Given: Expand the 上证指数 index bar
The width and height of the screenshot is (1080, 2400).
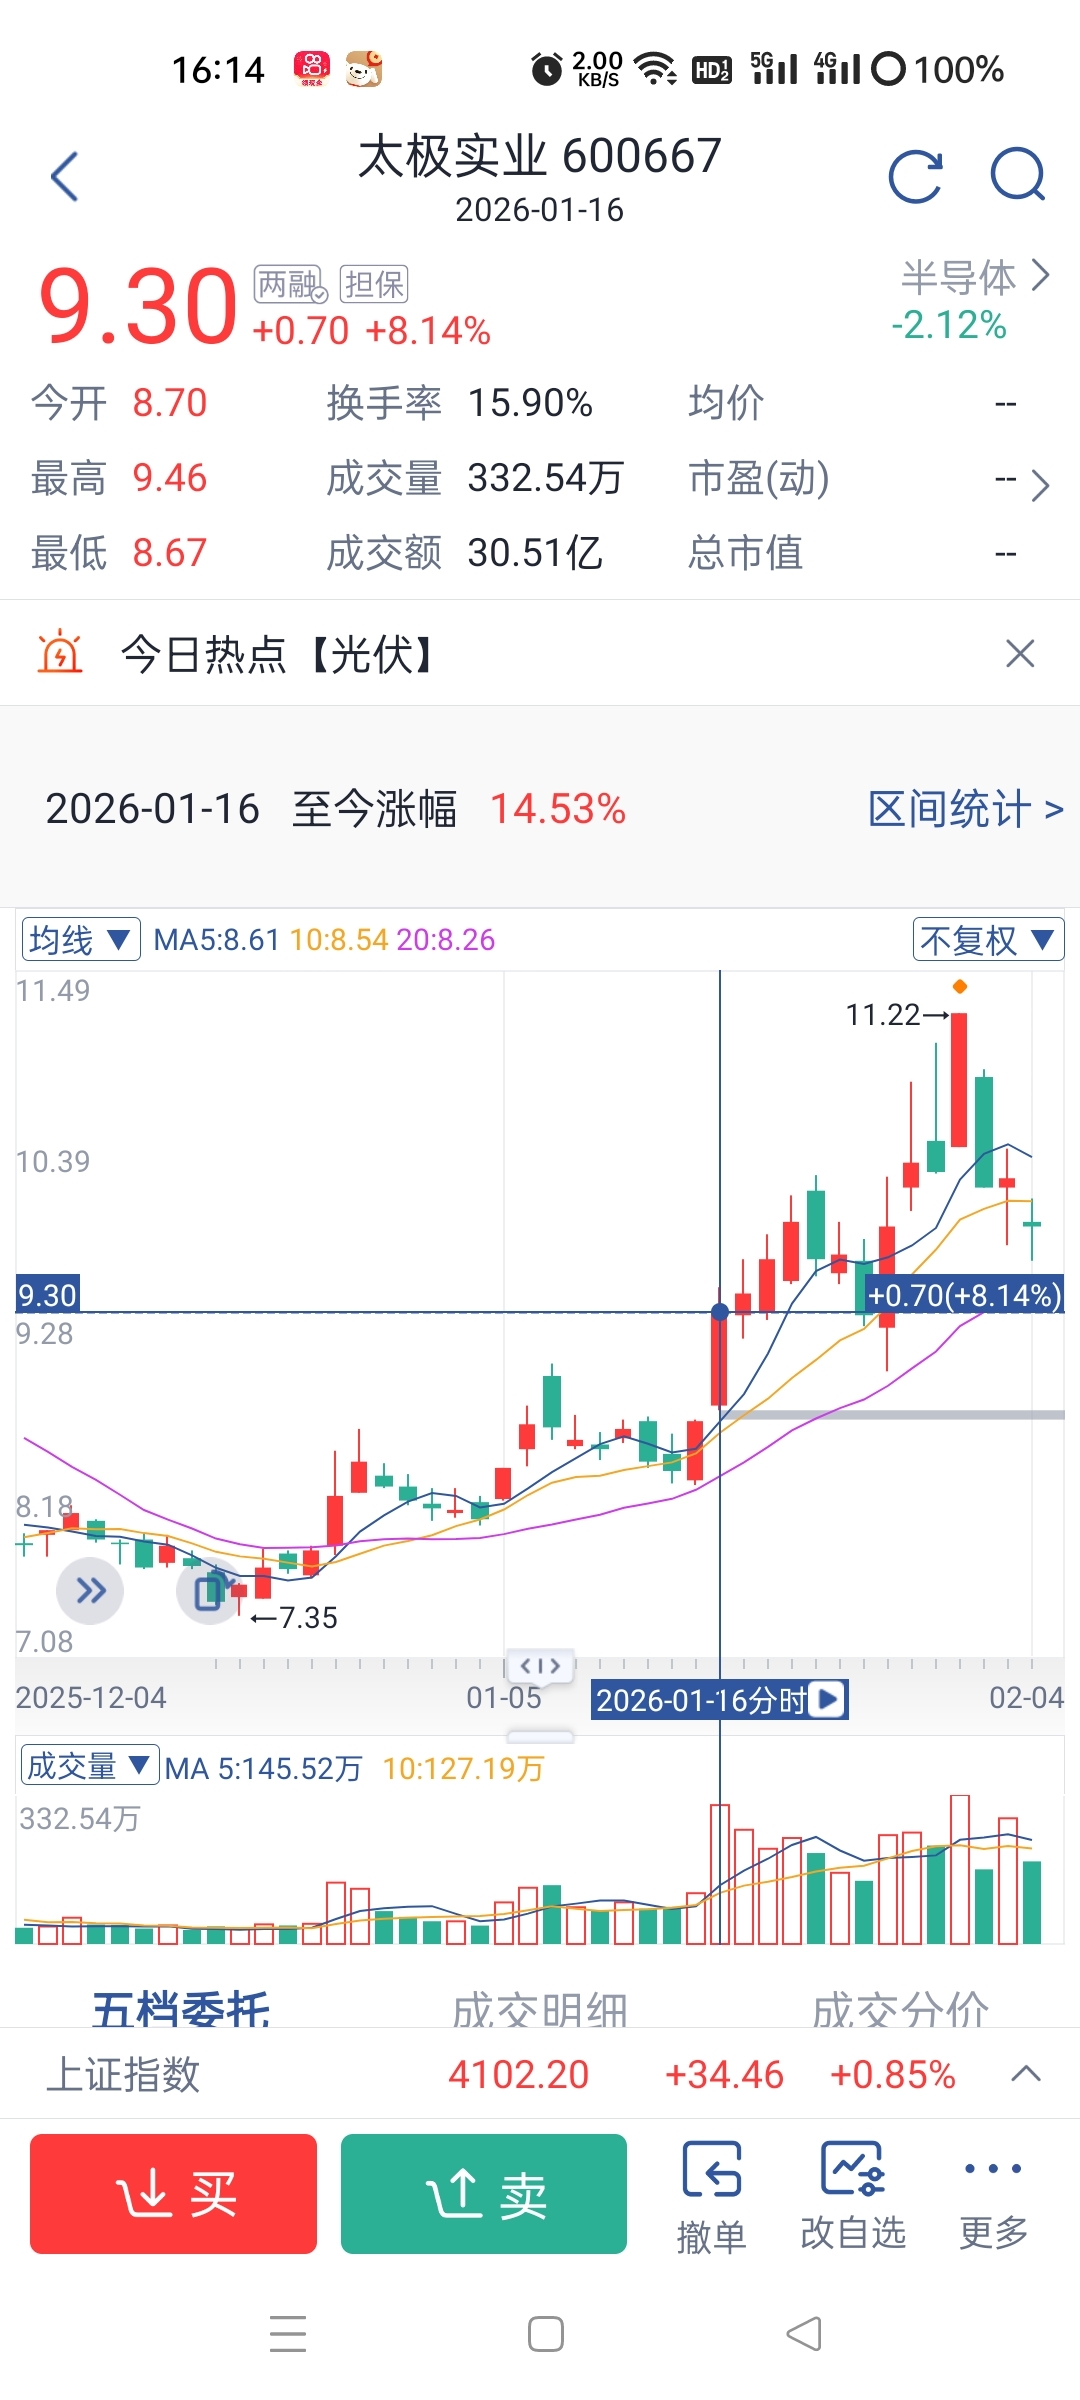Looking at the screenshot, I should coord(1026,2074).
